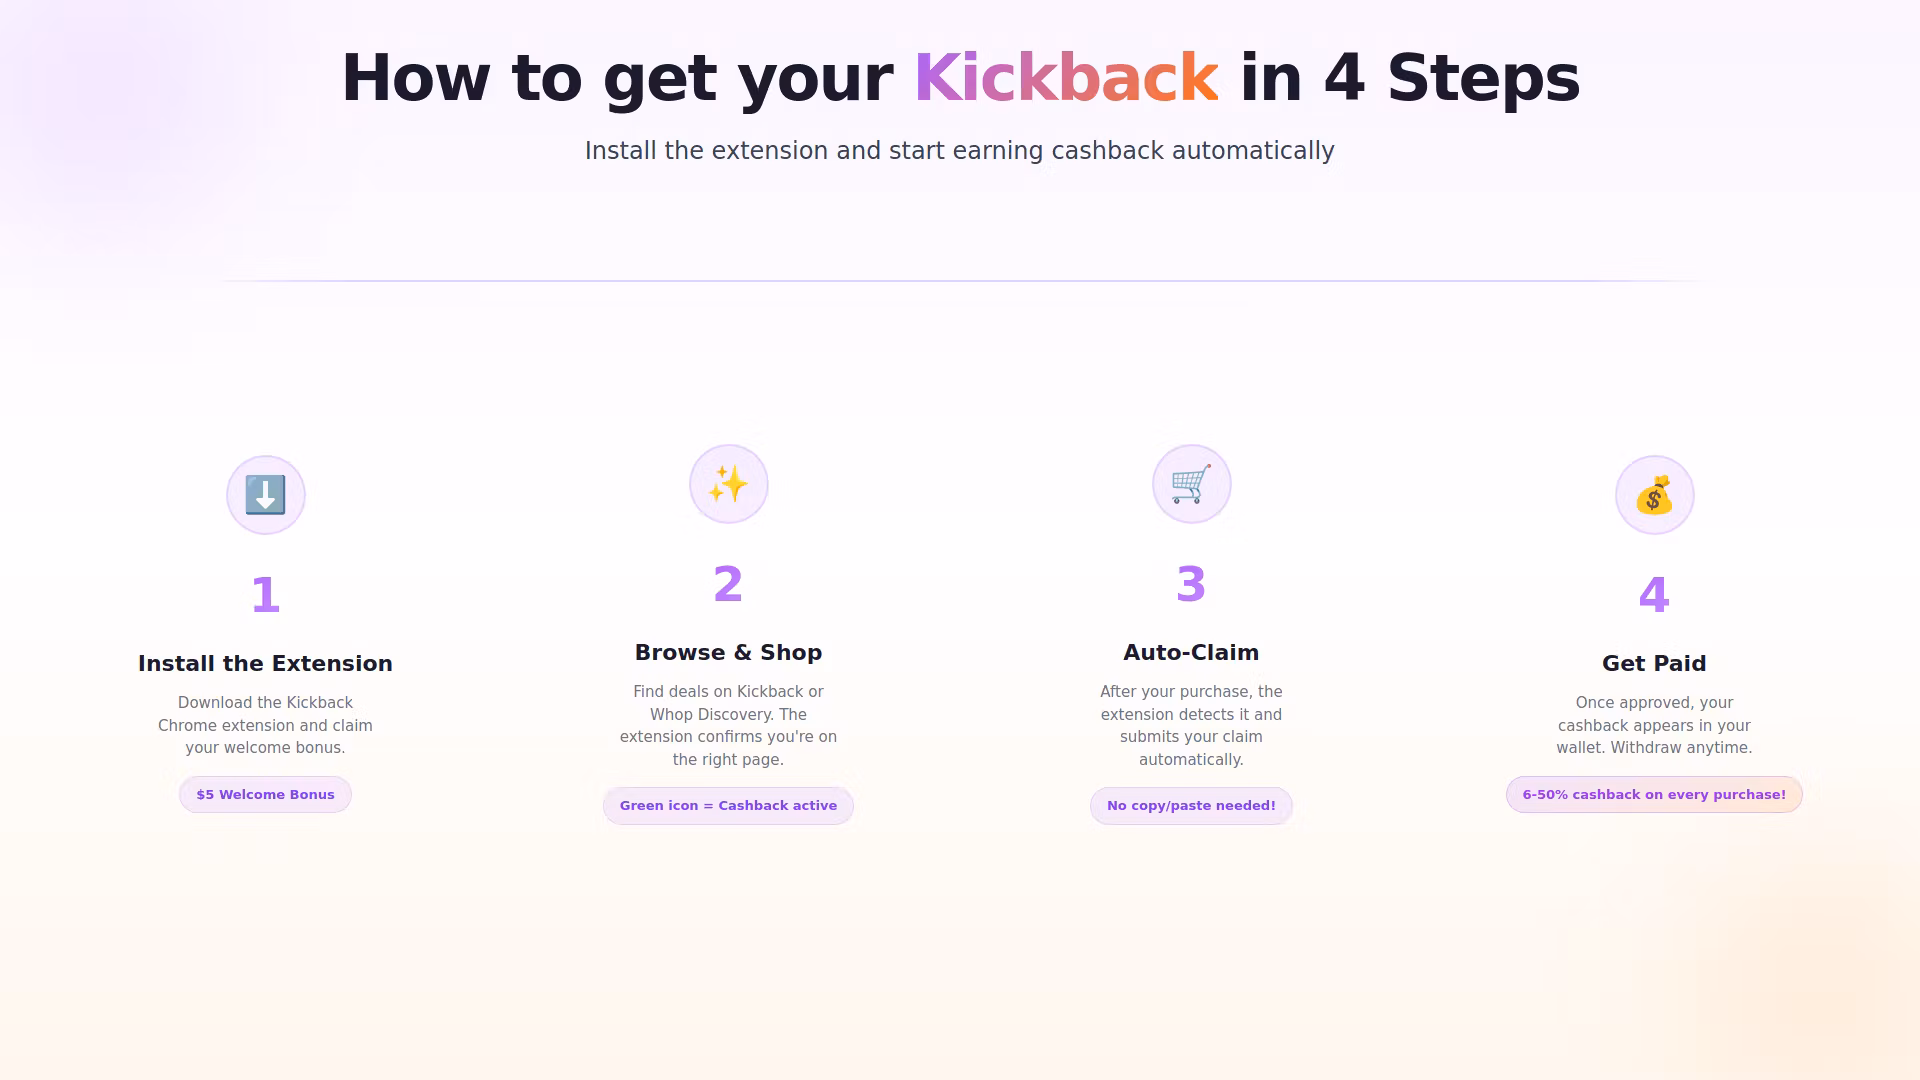
Task: Click the "Get Paid" step title
Action: click(1654, 664)
